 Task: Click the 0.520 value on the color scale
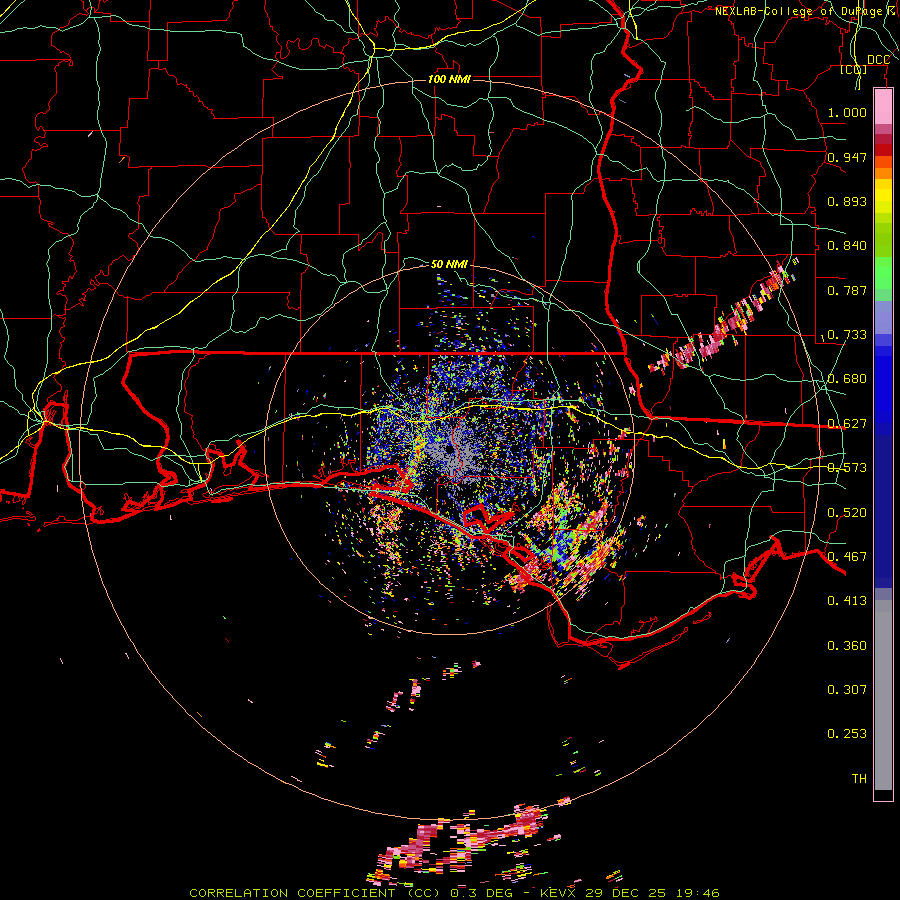coord(847,513)
